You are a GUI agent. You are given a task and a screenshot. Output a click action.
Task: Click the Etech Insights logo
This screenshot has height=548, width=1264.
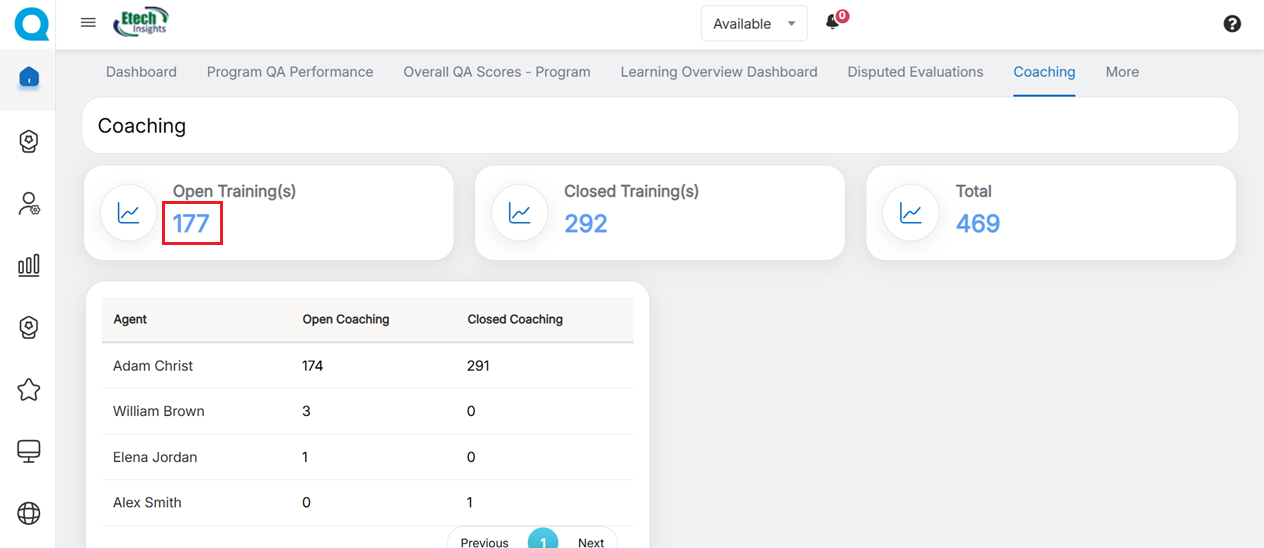pyautogui.click(x=141, y=22)
